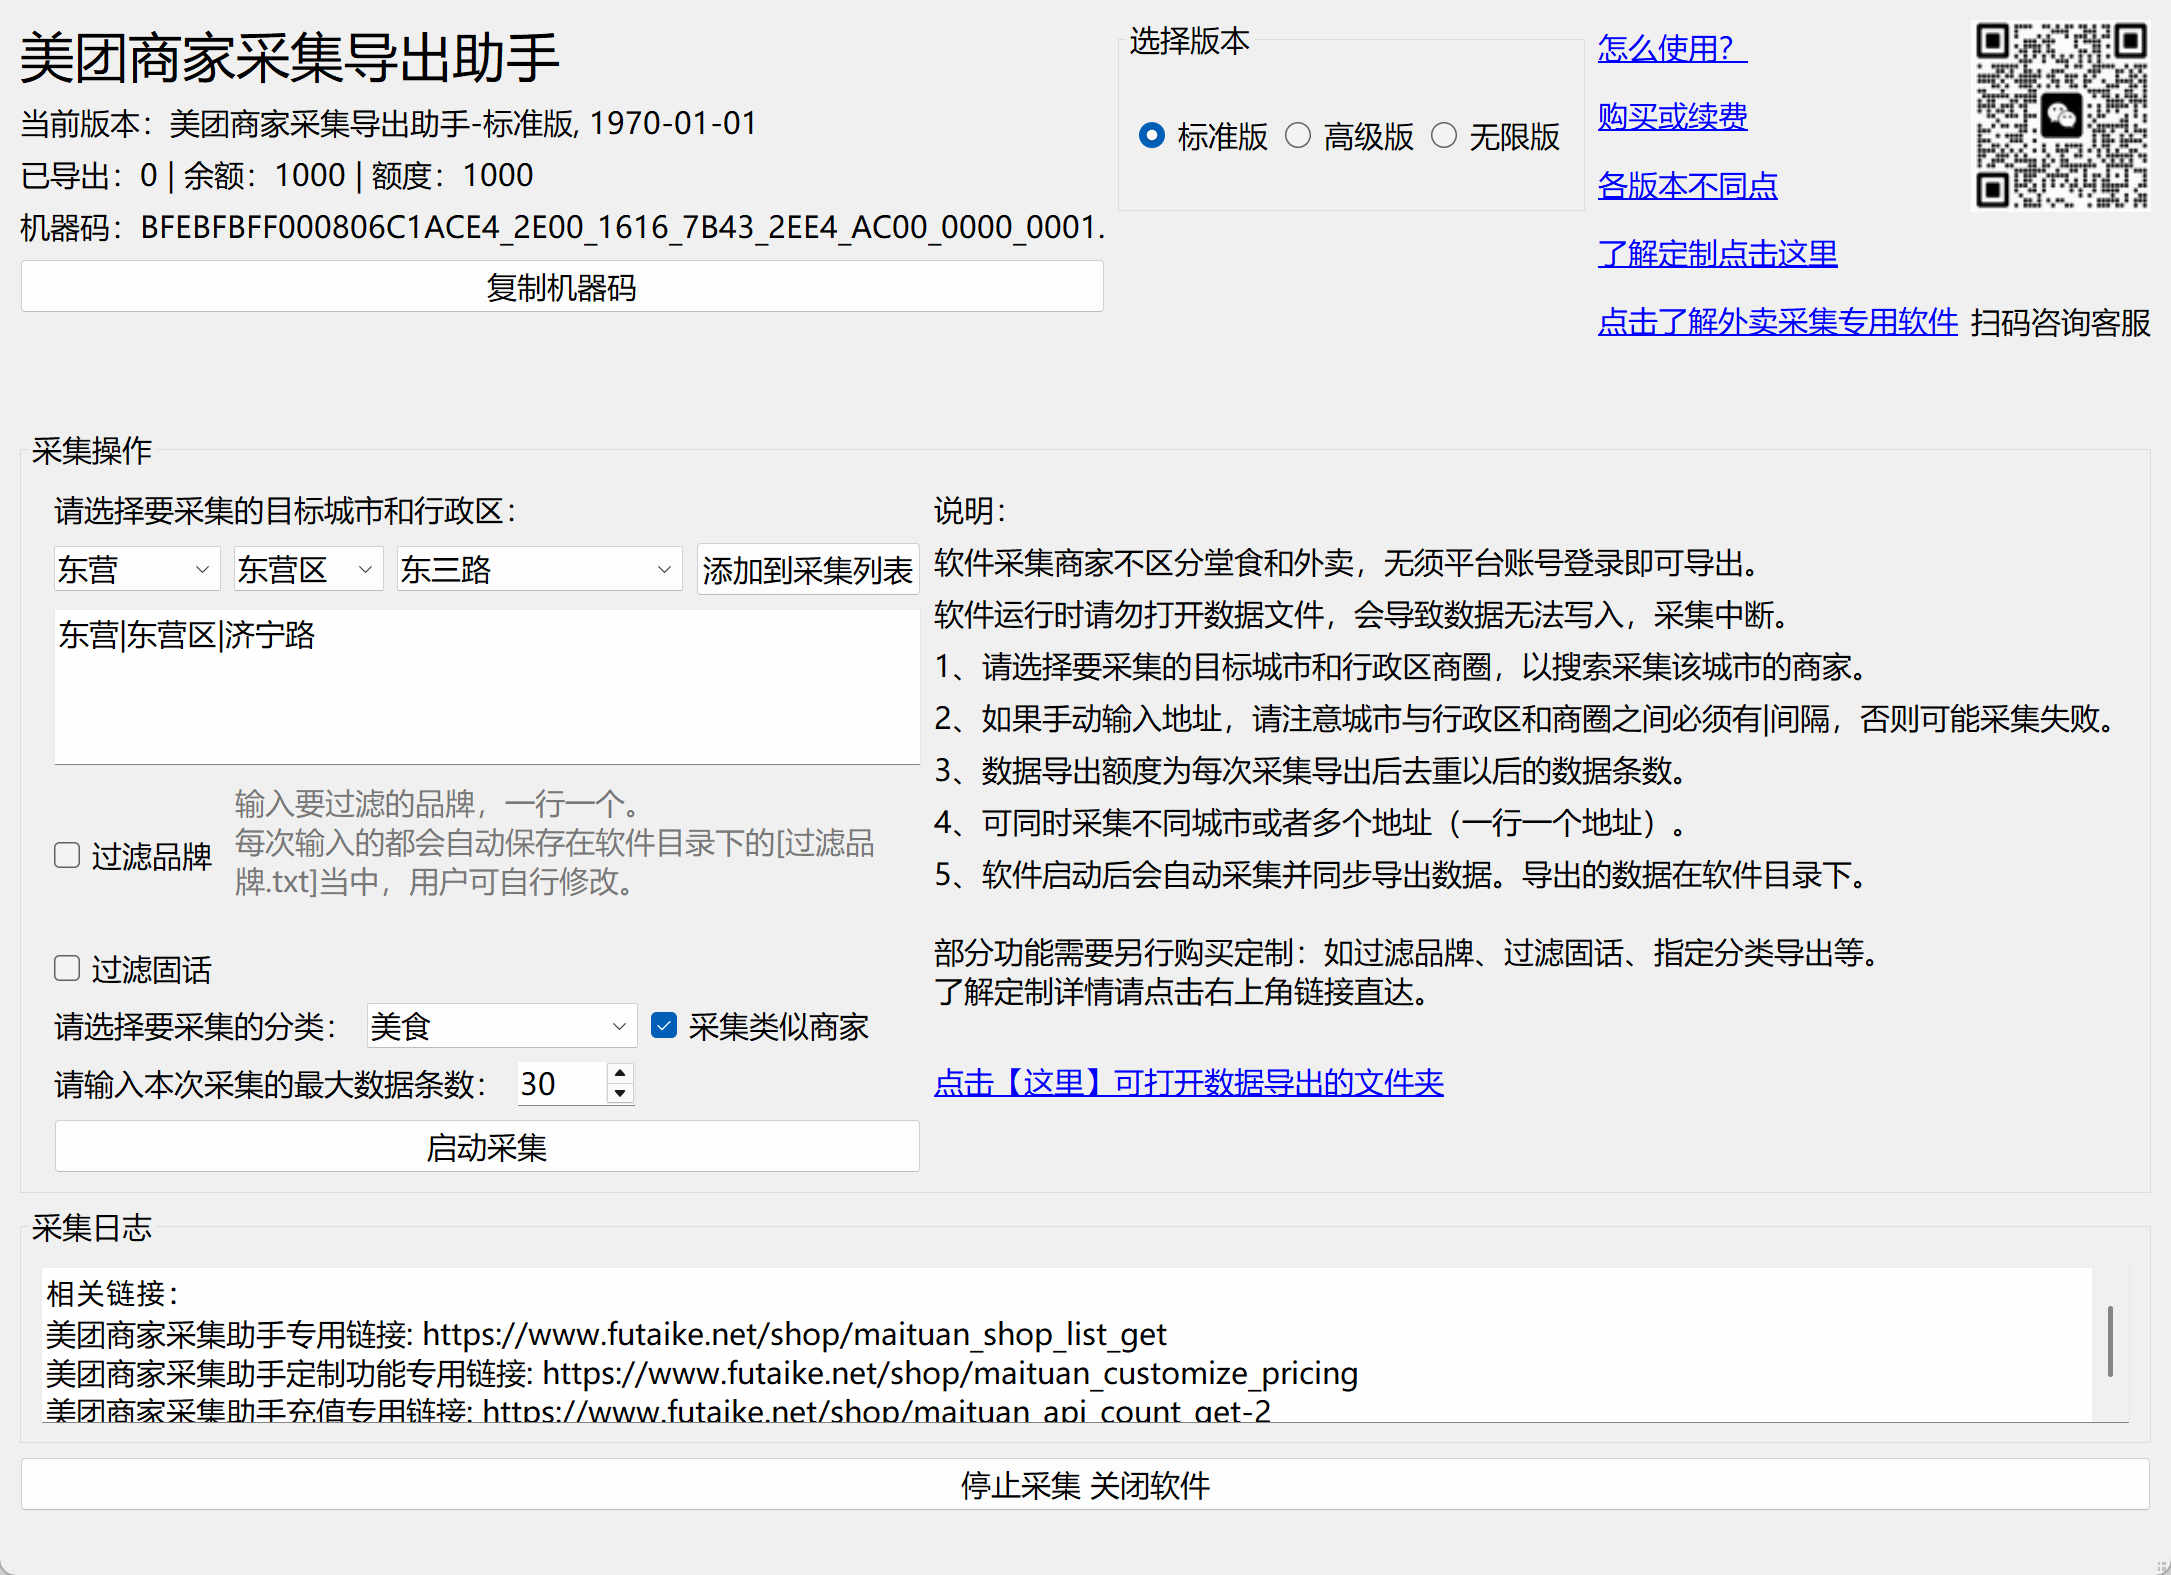
Task: Click the brand filter text box placeholder
Action: point(555,843)
